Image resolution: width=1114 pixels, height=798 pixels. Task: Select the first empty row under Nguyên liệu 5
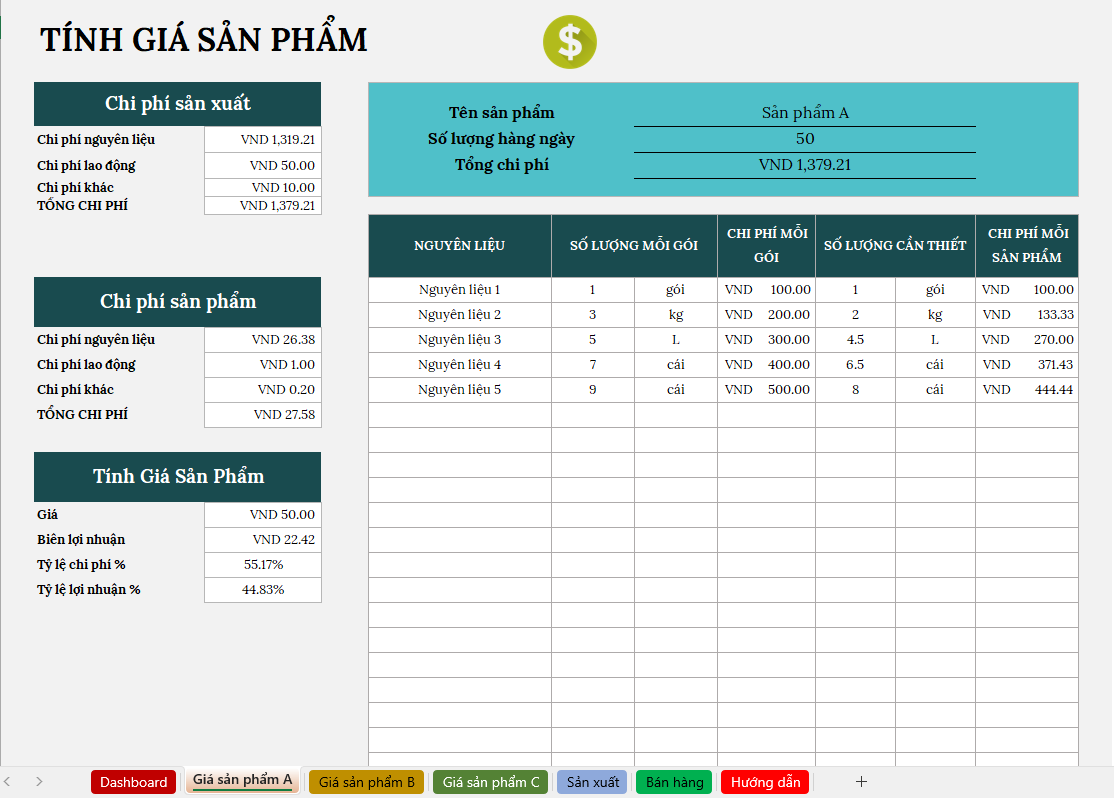coord(459,415)
